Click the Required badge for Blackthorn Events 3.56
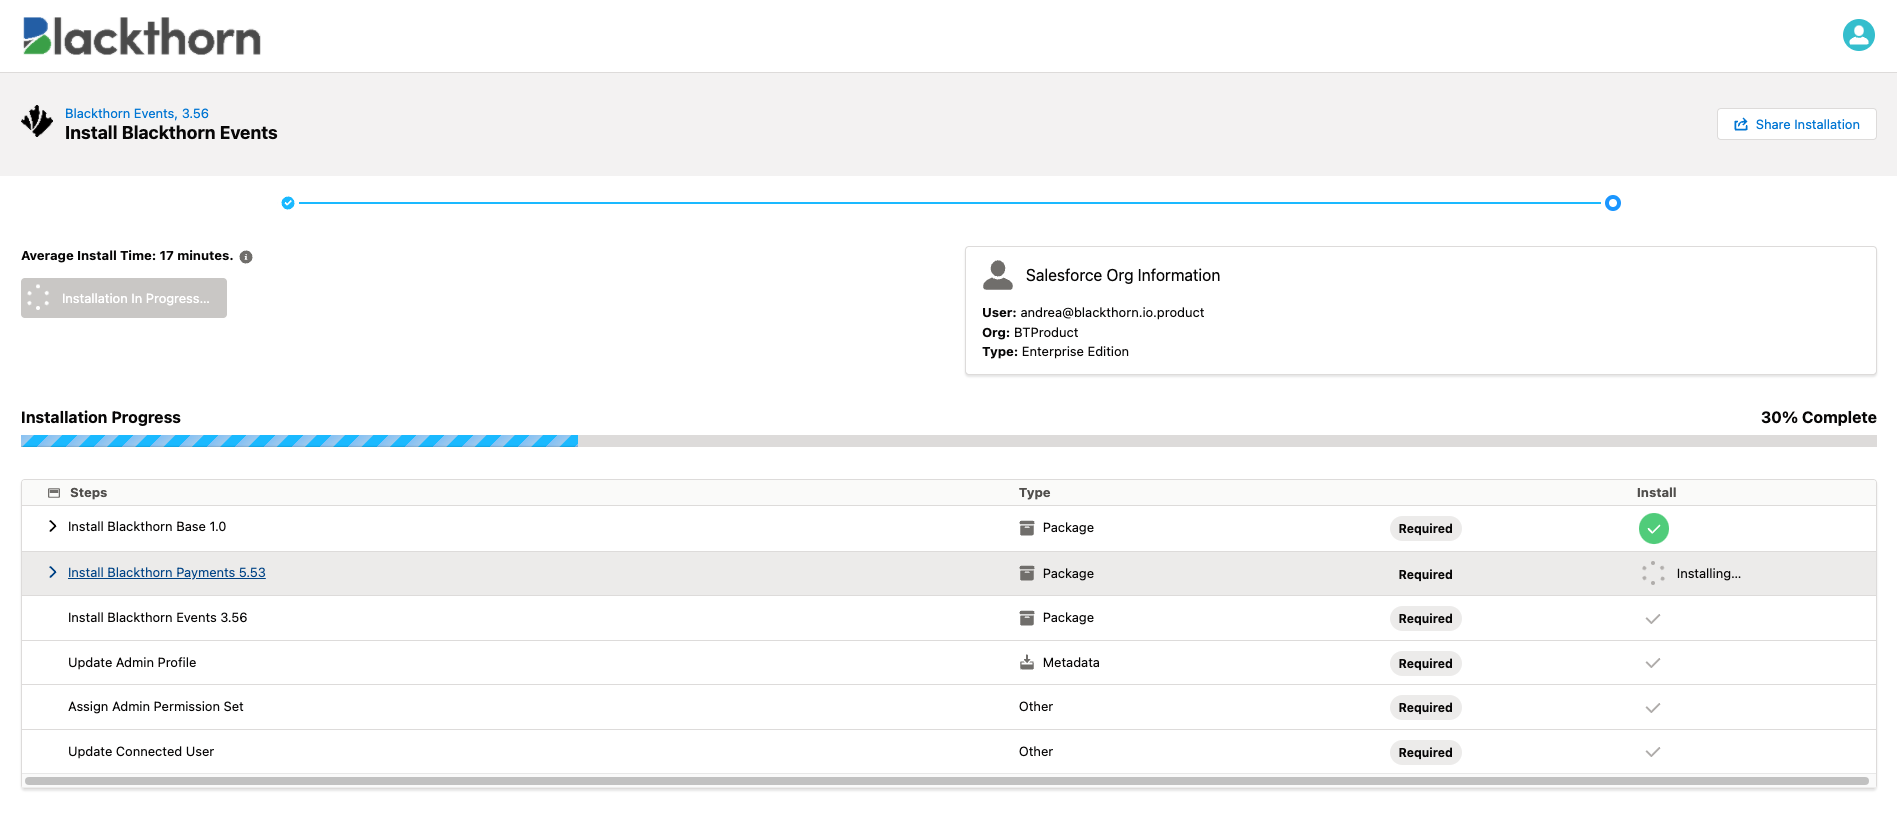1897x837 pixels. pyautogui.click(x=1425, y=618)
